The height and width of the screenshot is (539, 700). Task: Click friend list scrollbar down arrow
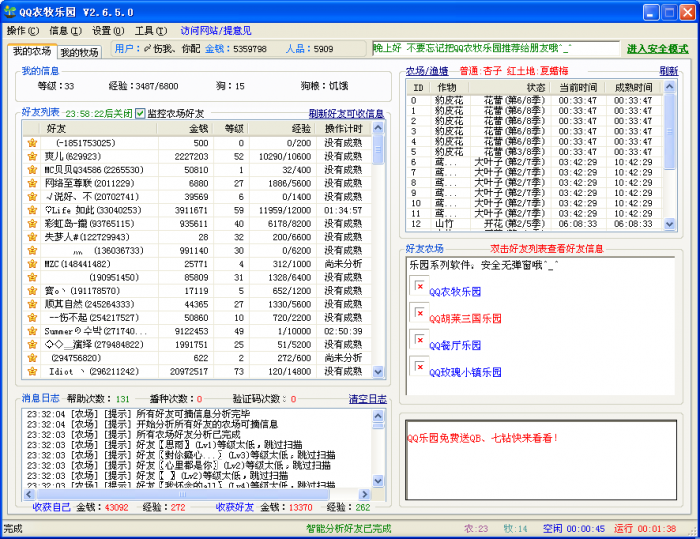point(378,372)
